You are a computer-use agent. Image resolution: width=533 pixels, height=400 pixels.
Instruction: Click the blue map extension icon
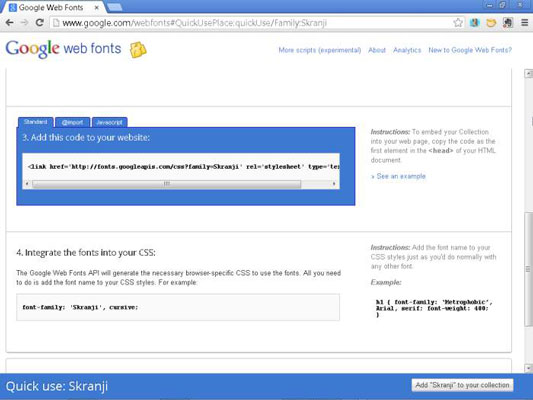pyautogui.click(x=475, y=23)
